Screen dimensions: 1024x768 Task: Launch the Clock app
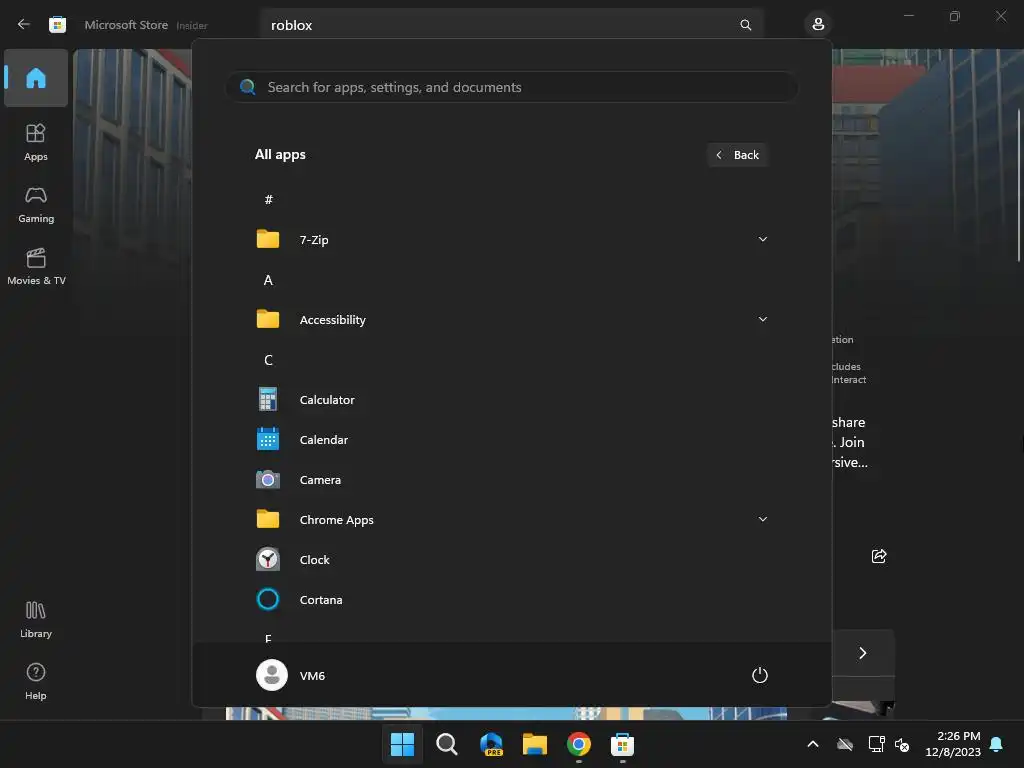(x=511, y=560)
